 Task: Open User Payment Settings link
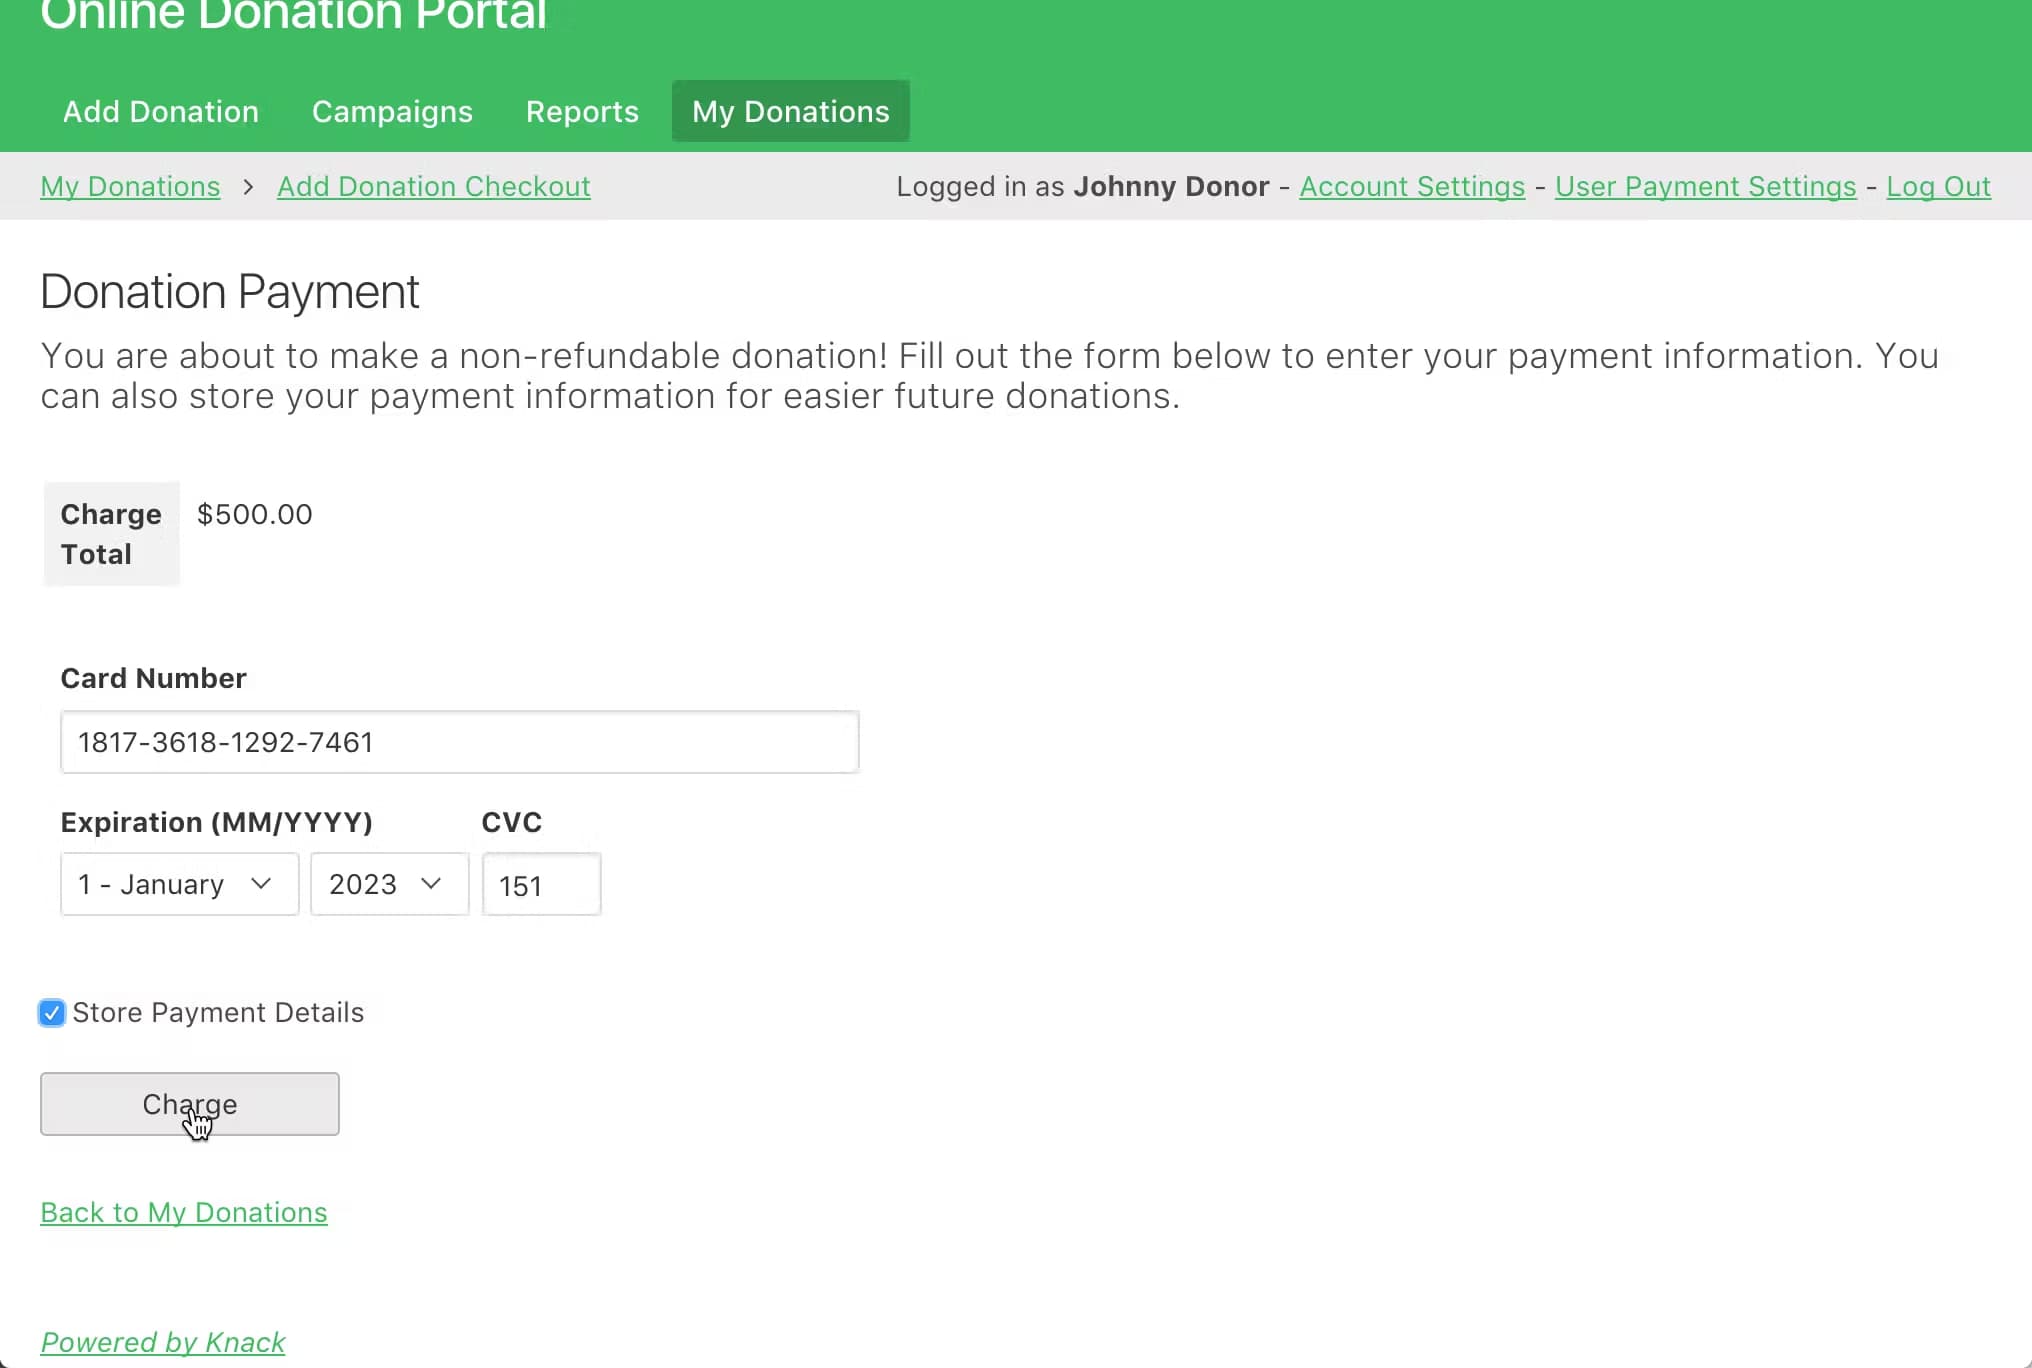point(1705,186)
